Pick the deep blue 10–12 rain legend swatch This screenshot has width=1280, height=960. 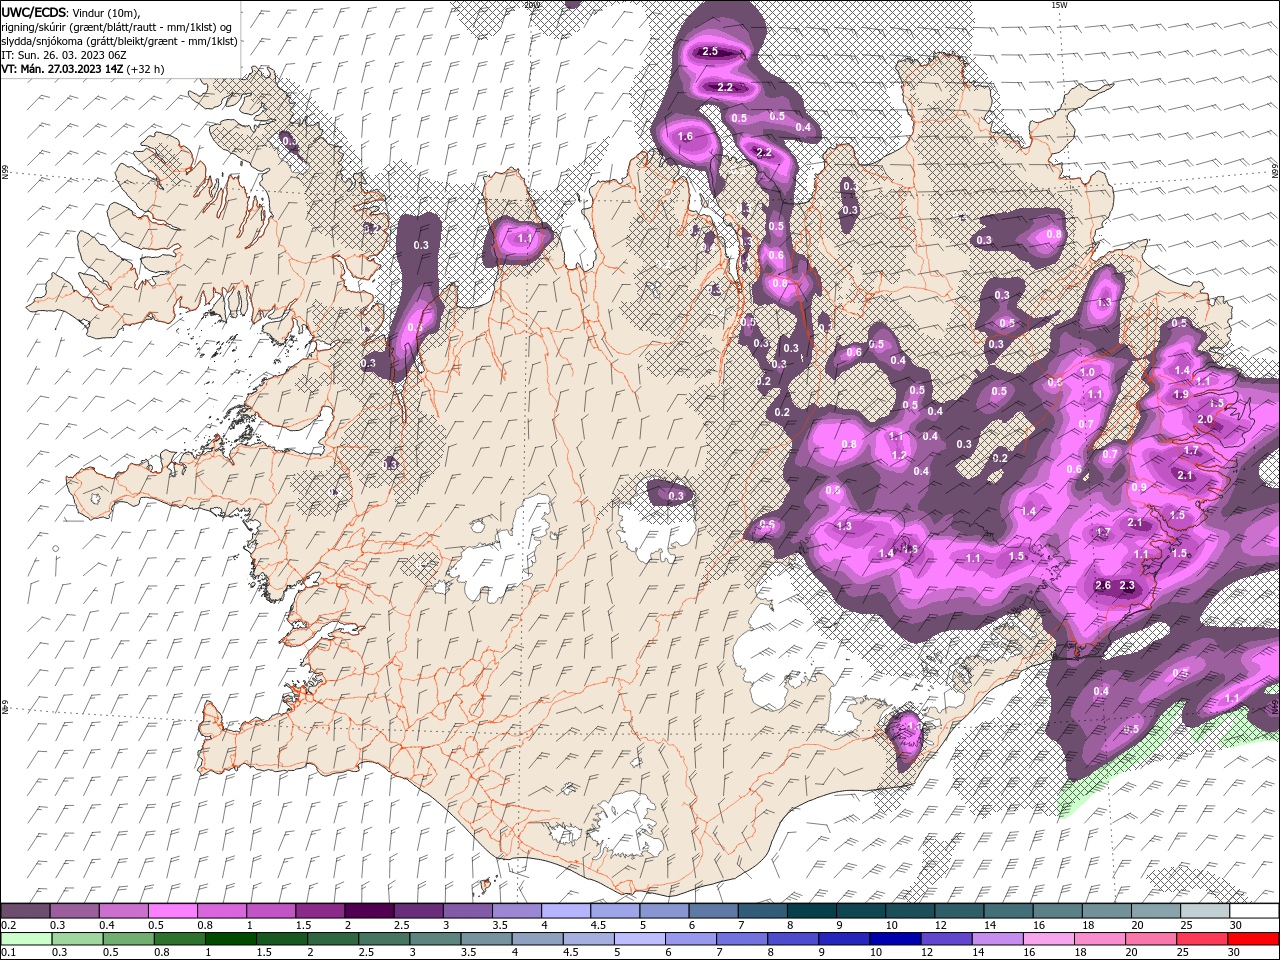pos(895,938)
